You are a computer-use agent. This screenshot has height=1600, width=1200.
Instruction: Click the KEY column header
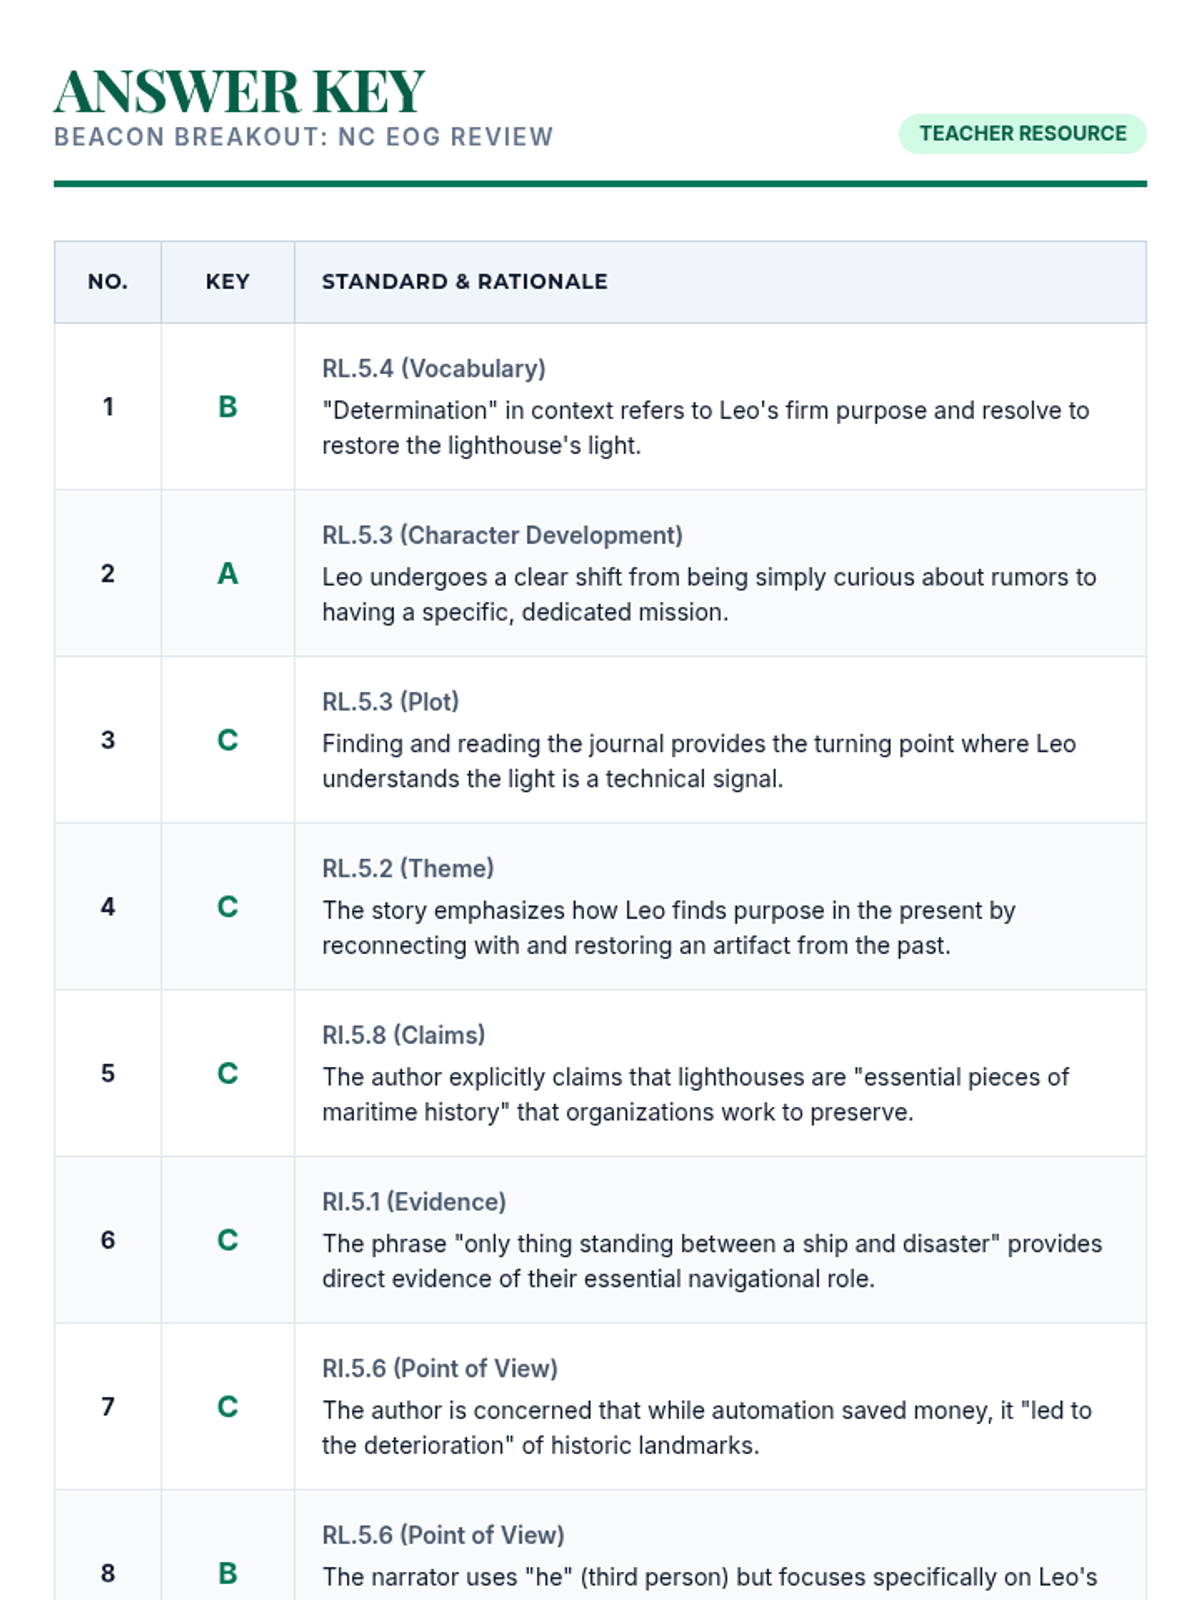[228, 282]
